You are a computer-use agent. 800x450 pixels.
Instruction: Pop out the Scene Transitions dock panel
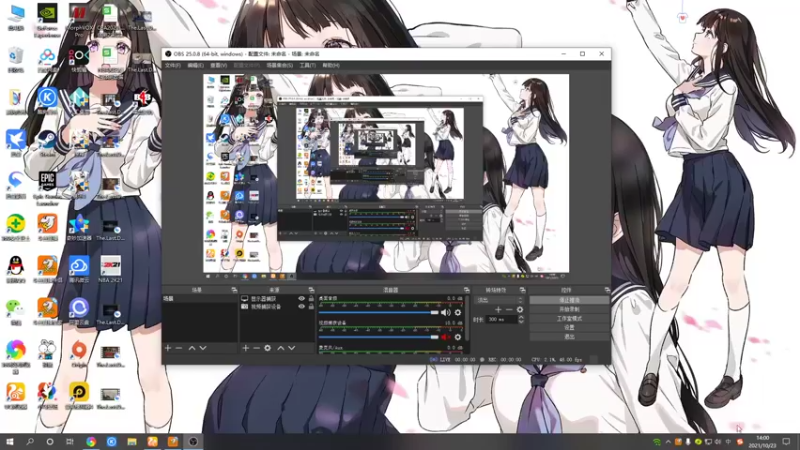pos(522,290)
